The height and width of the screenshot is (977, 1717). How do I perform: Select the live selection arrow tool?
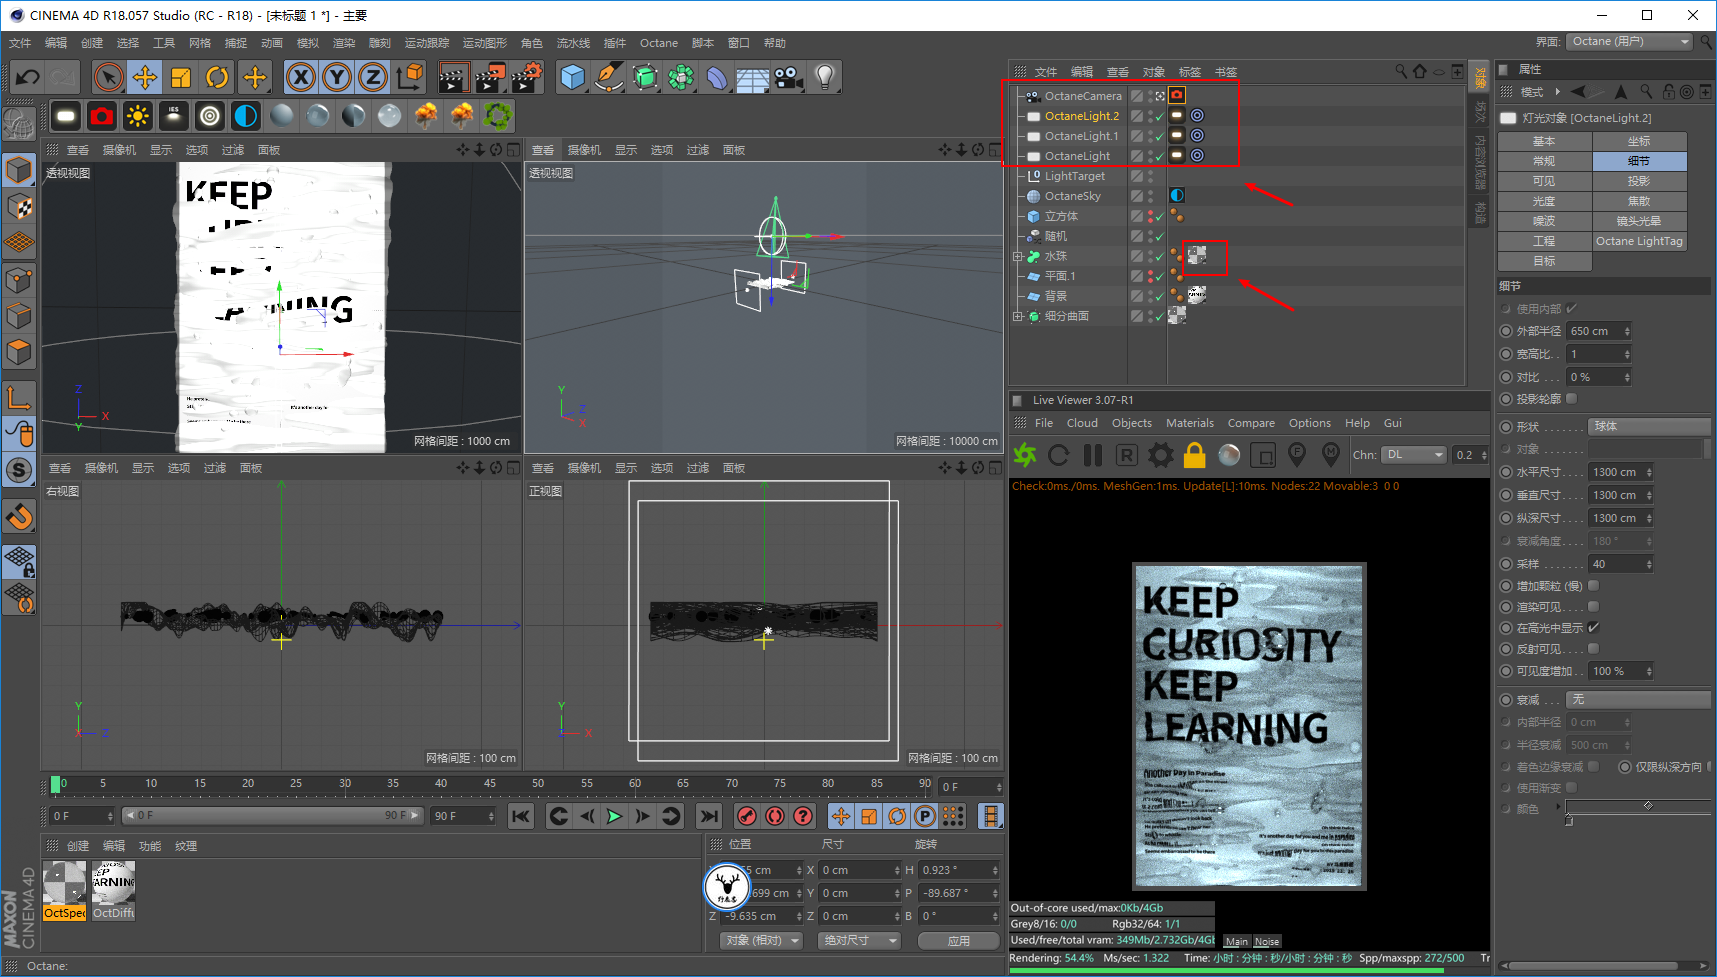tap(108, 77)
